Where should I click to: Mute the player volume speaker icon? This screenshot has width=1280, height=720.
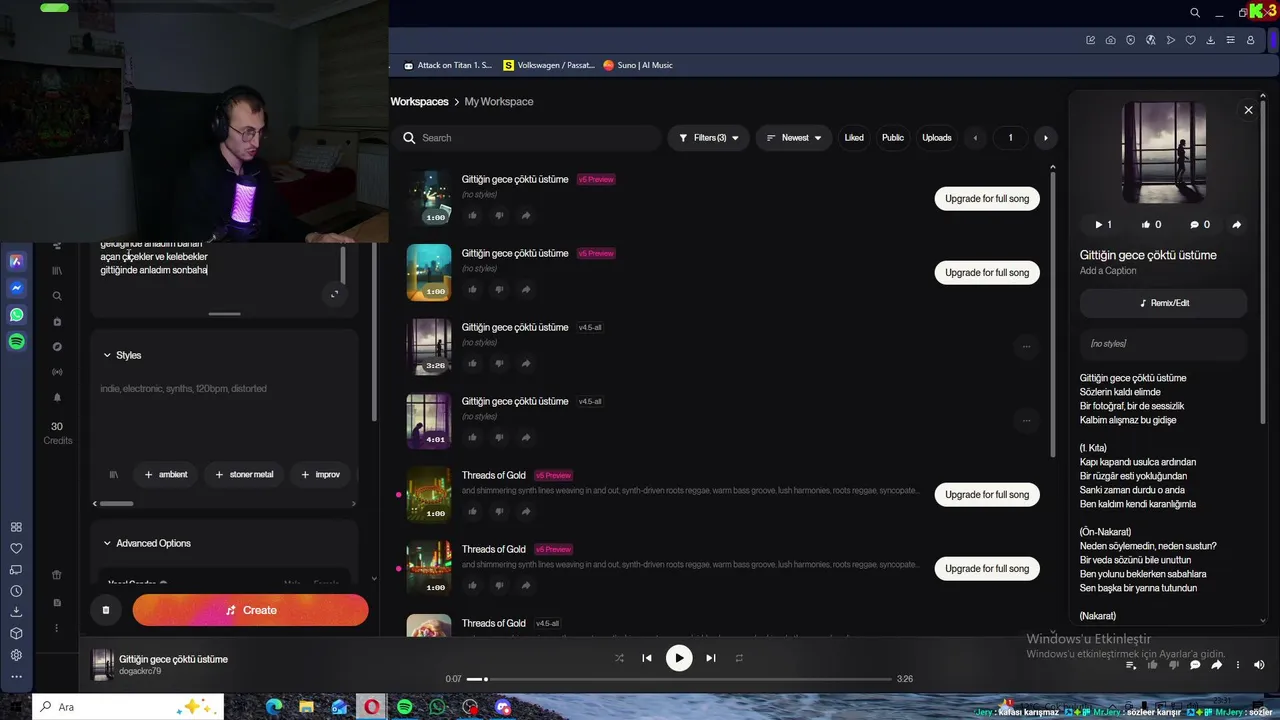coord(1259,665)
